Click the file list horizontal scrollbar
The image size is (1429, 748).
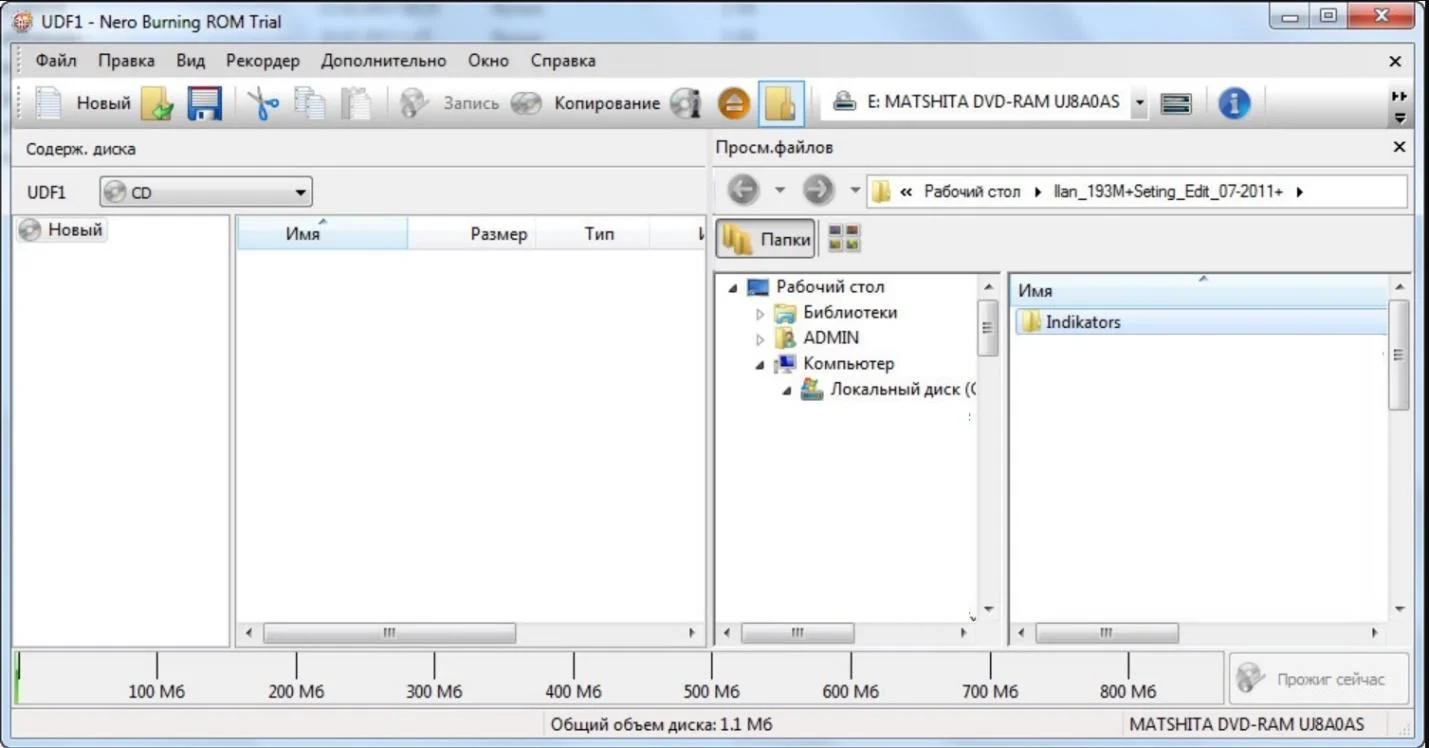pos(1106,633)
